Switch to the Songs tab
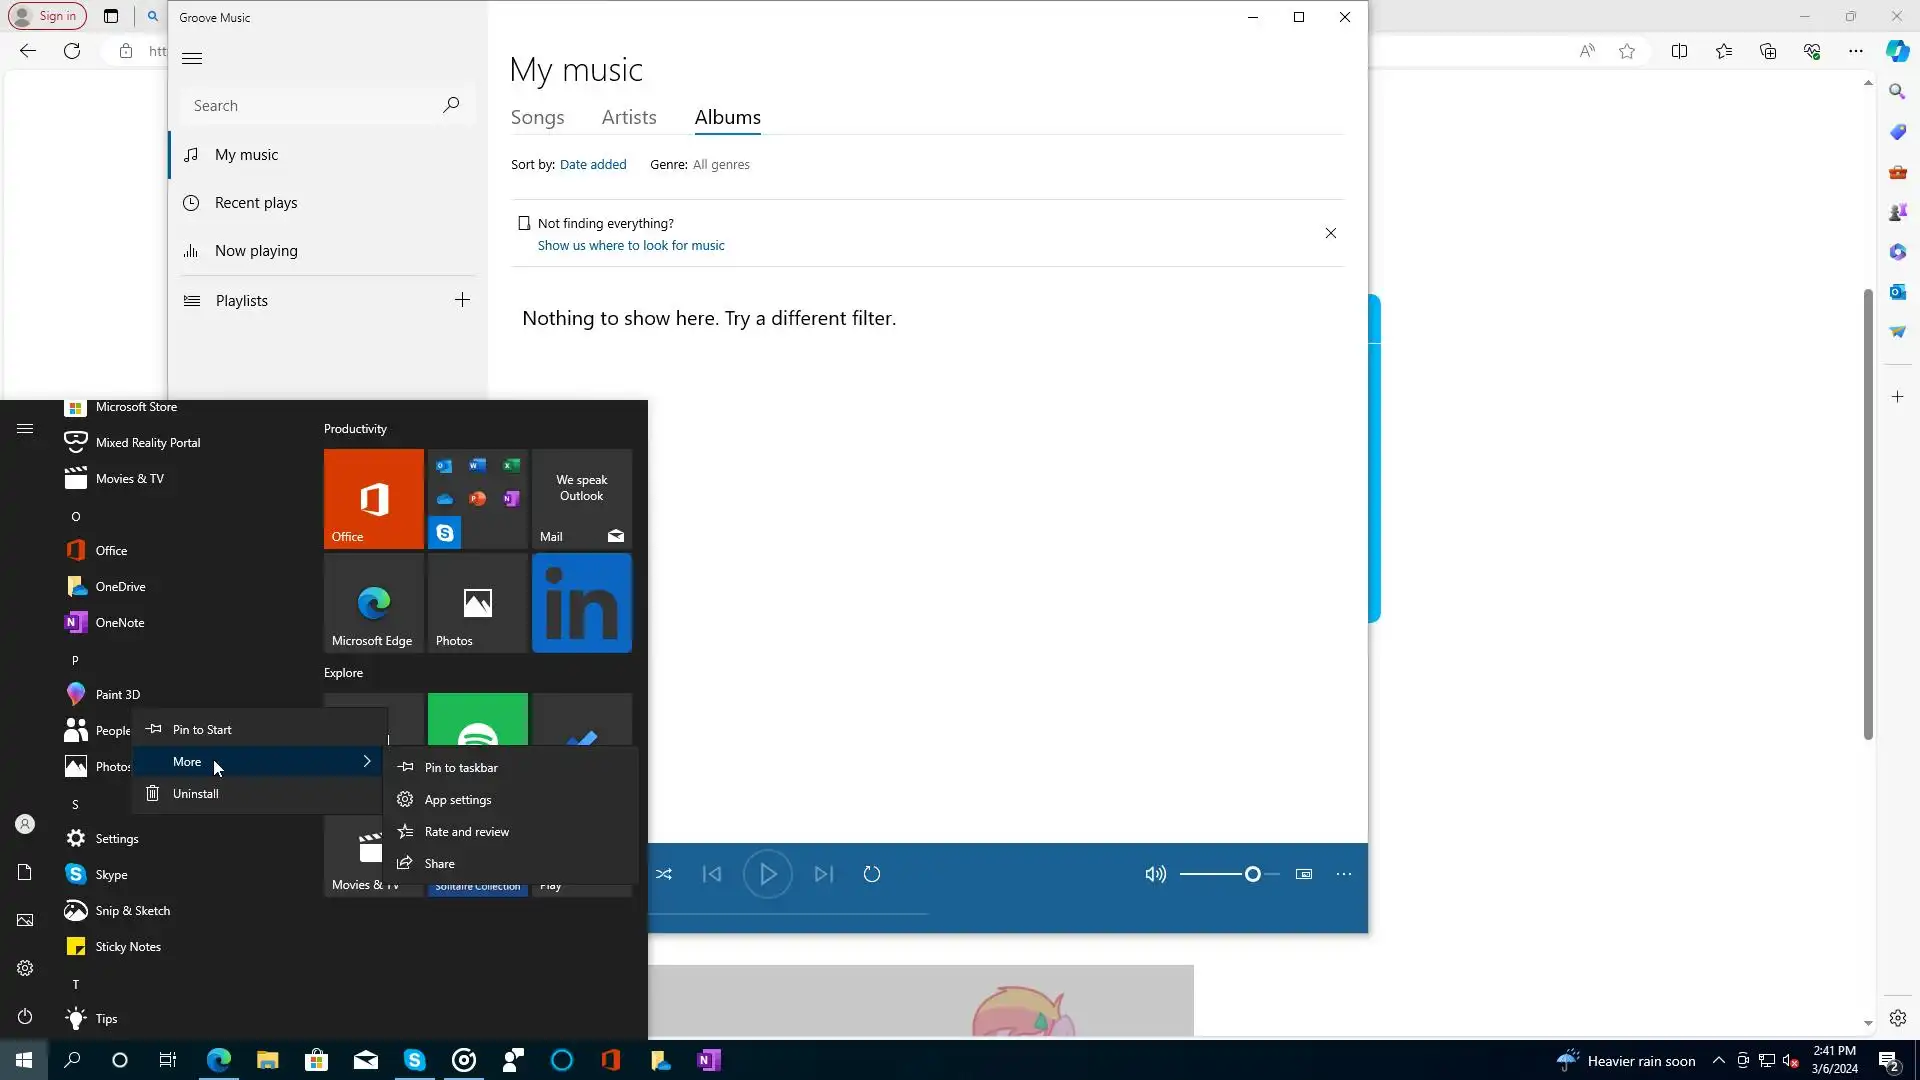This screenshot has width=1920, height=1080. click(x=537, y=118)
